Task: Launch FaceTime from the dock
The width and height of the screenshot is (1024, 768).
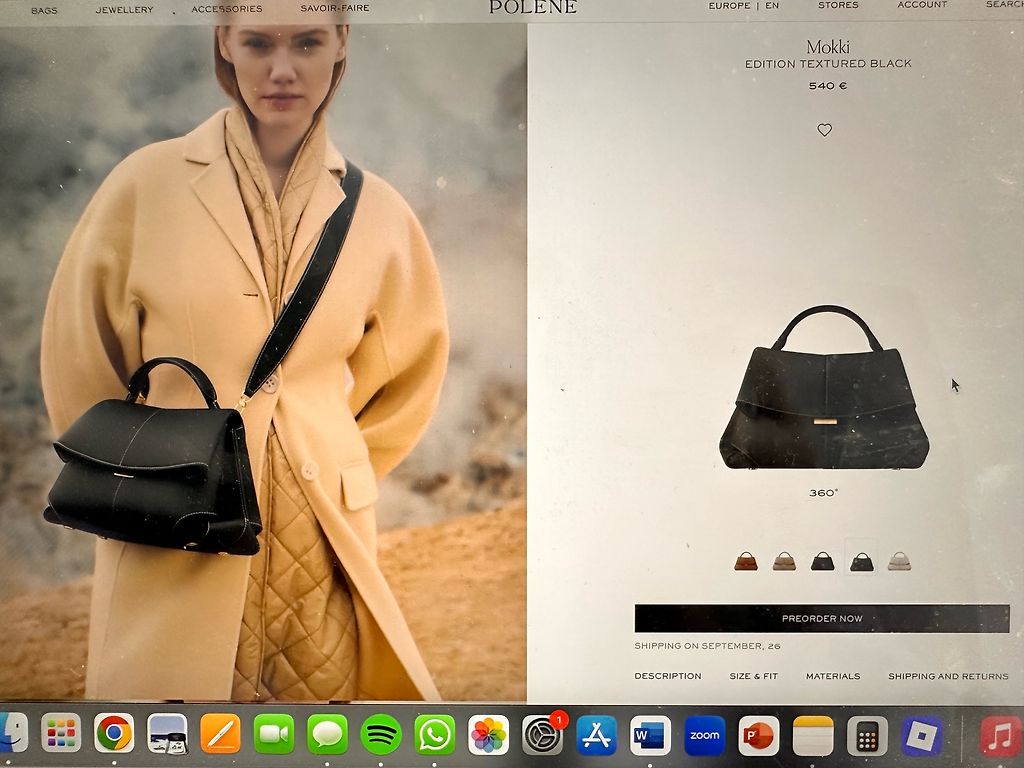Action: point(274,734)
